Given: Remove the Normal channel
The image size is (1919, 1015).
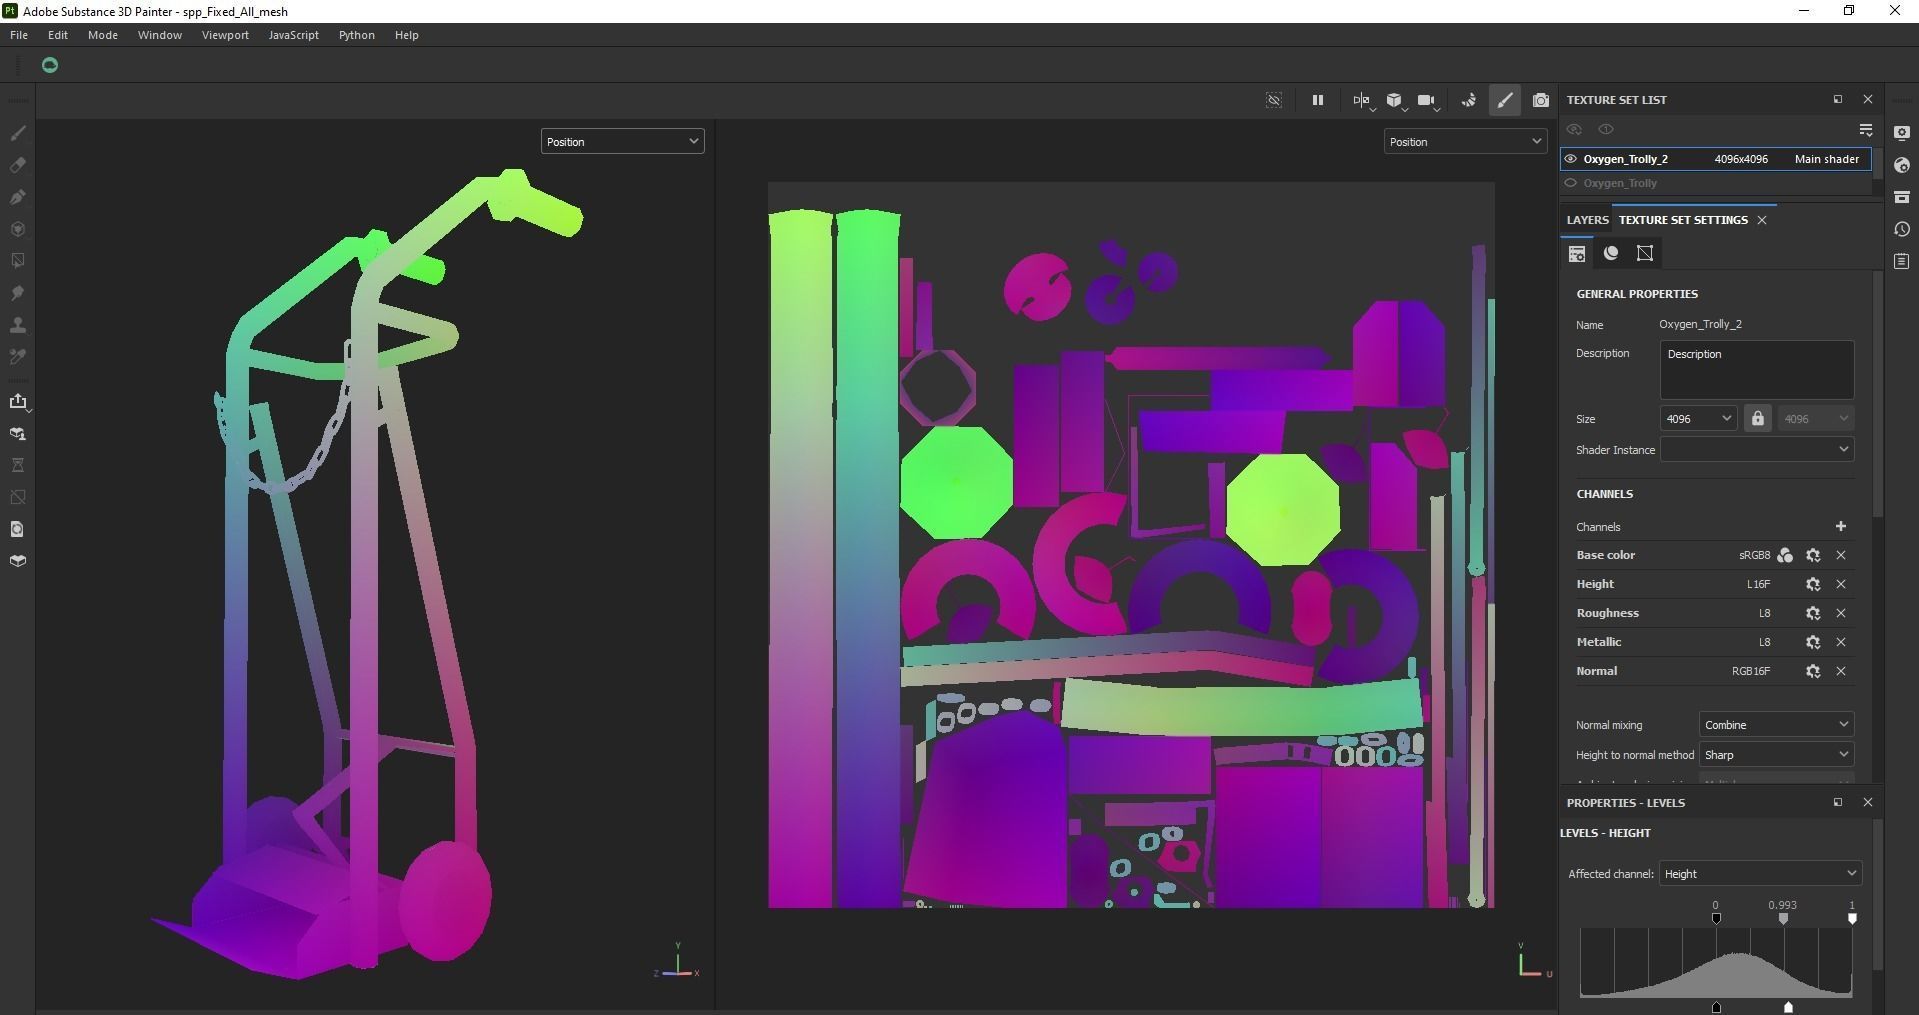Looking at the screenshot, I should click(x=1841, y=672).
